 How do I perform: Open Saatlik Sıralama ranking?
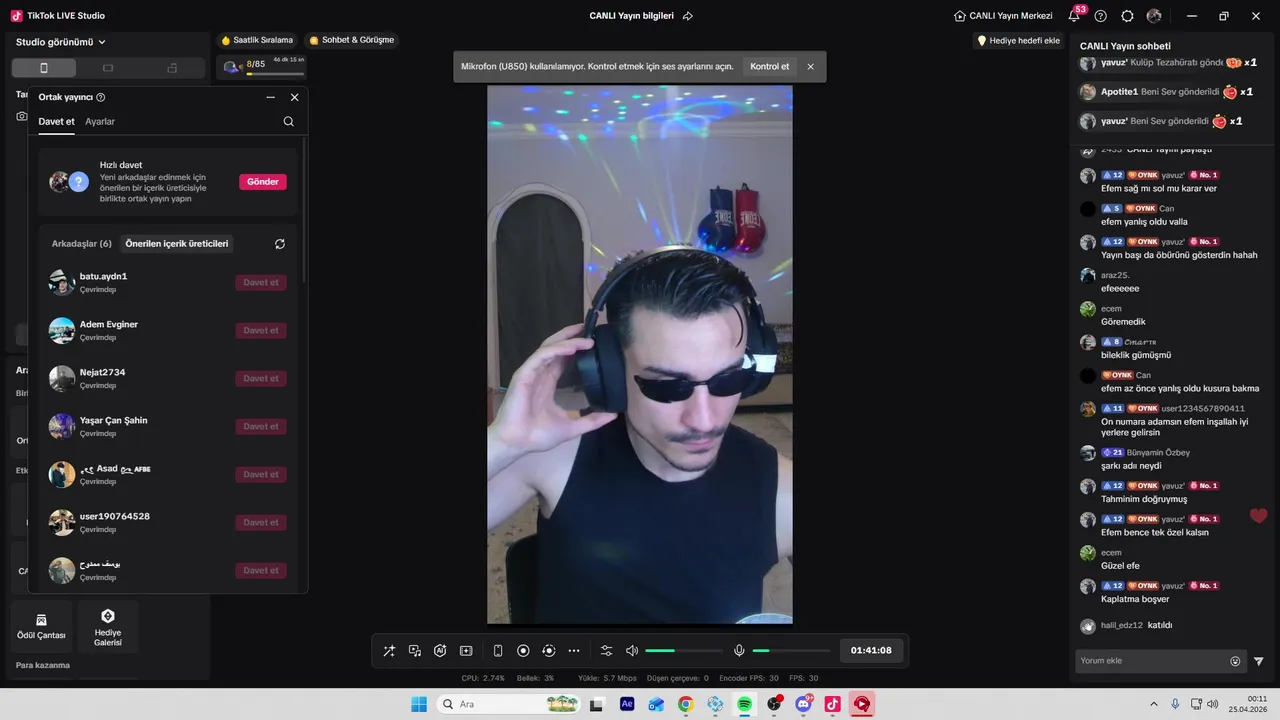click(257, 40)
